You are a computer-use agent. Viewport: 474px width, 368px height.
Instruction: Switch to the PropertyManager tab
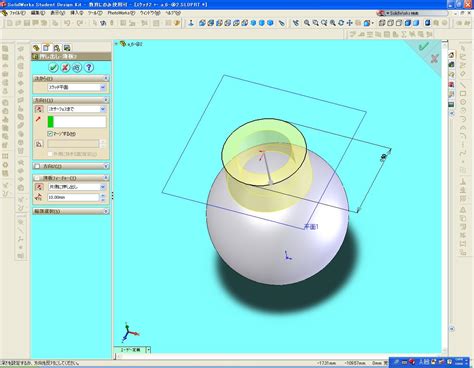pyautogui.click(x=46, y=48)
